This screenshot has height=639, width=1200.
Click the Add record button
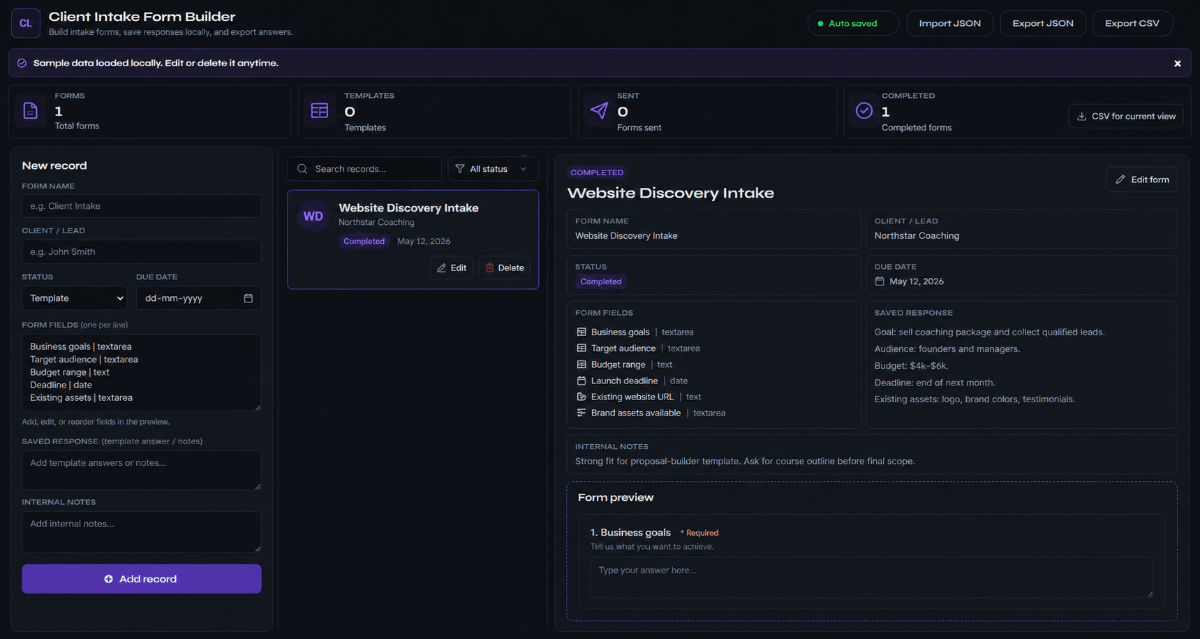142,579
